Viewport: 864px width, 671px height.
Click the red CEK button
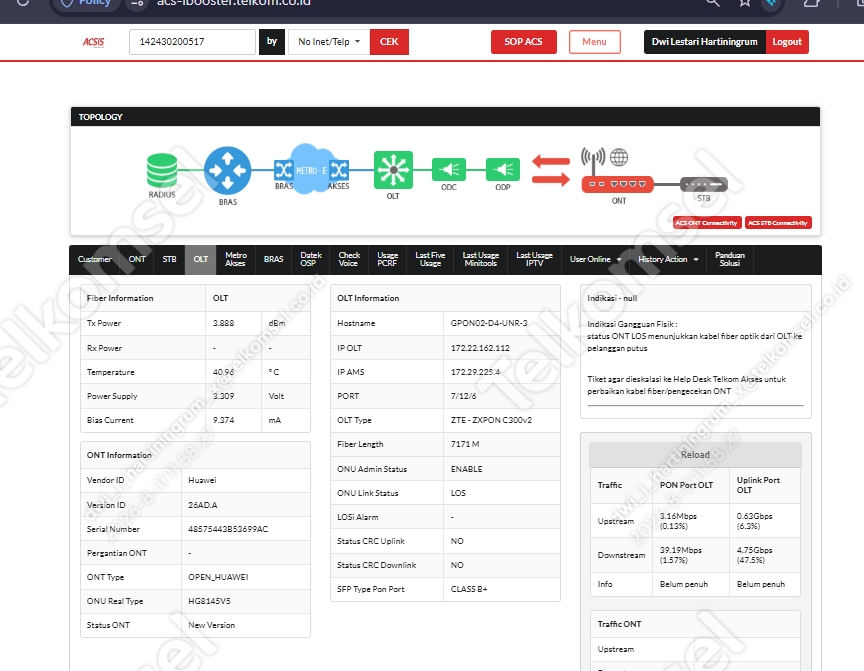(x=389, y=42)
